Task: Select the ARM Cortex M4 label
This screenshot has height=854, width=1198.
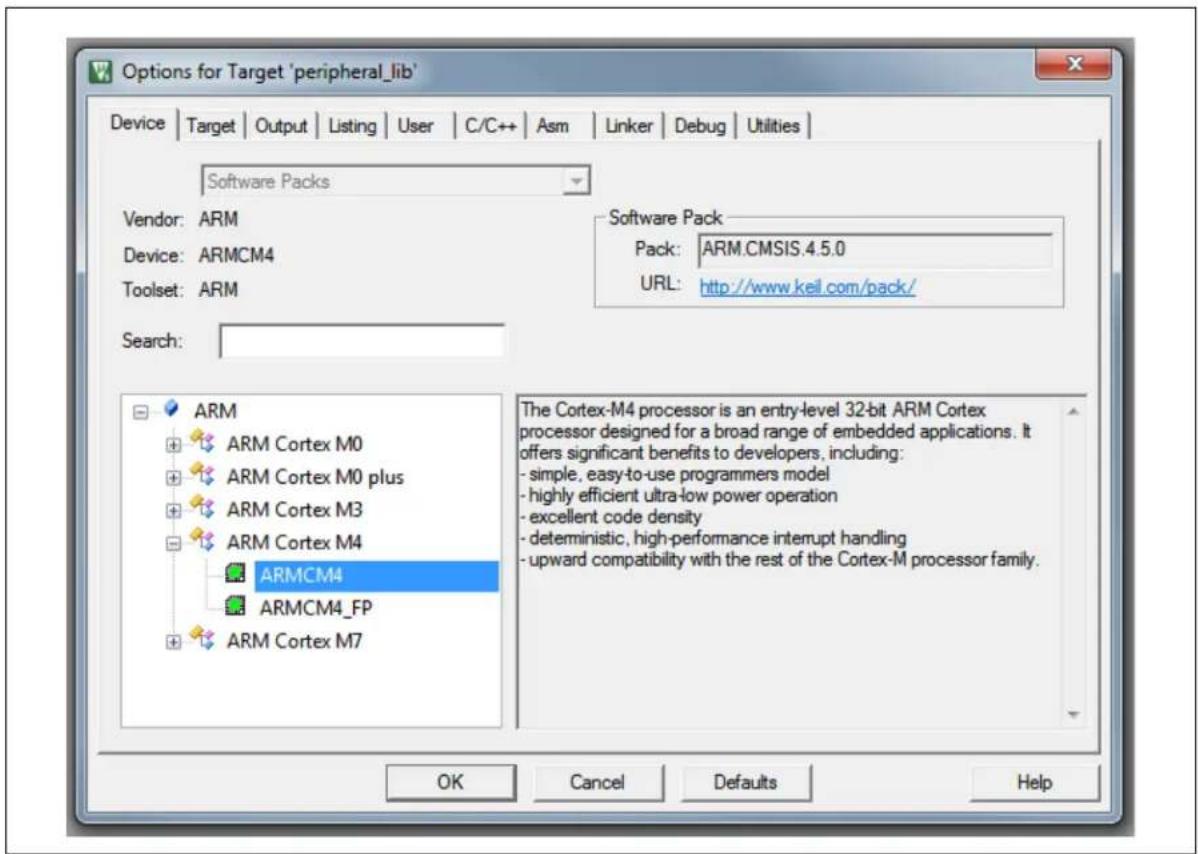Action: coord(294,542)
